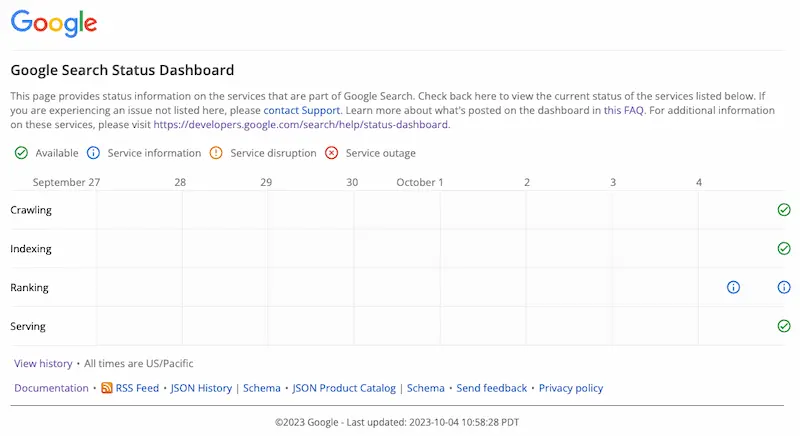Click the Service disruption legend label
This screenshot has height=436, width=800.
[273, 153]
